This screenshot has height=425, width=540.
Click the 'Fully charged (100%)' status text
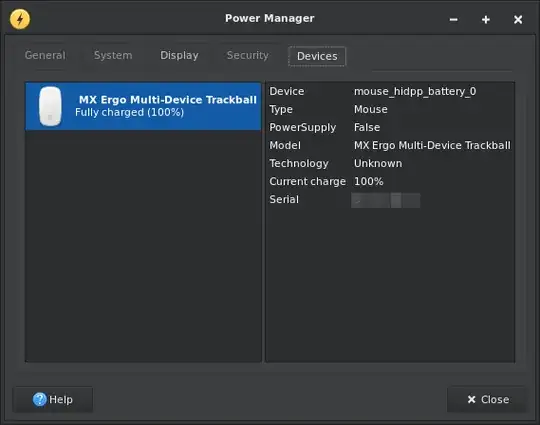[129, 112]
